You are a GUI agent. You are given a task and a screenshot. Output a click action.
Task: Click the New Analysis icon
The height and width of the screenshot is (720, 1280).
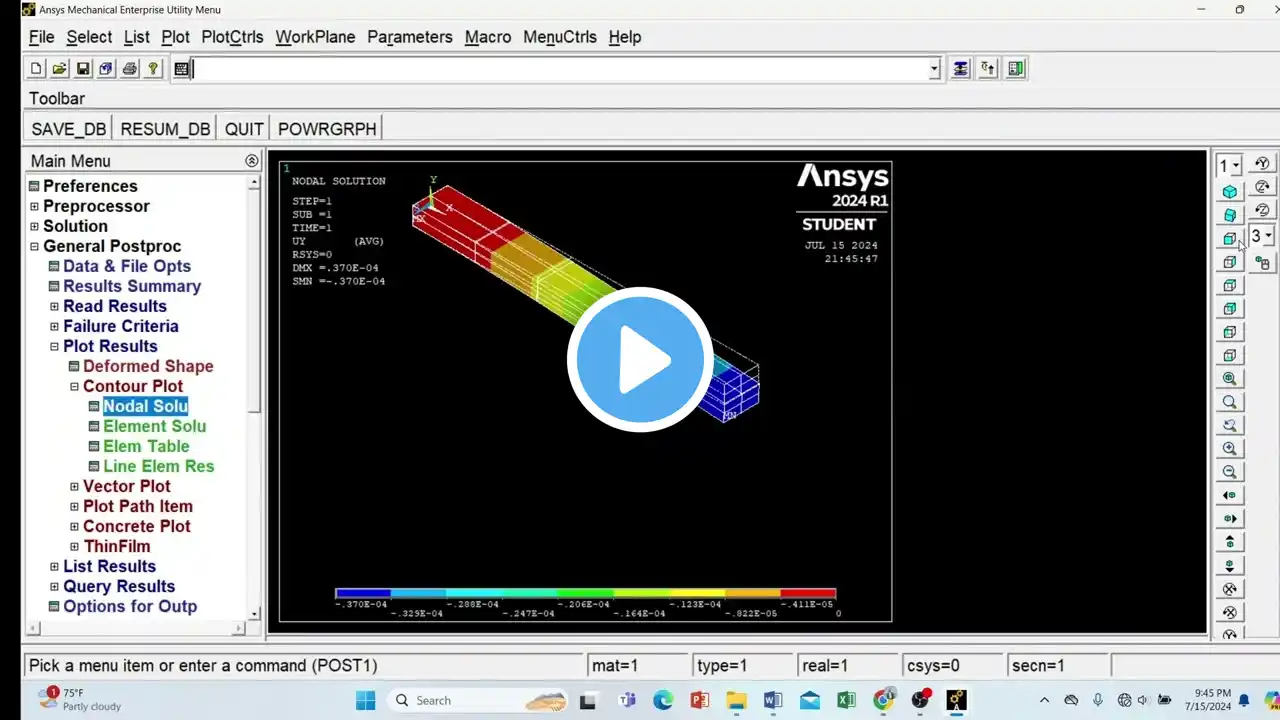click(36, 69)
